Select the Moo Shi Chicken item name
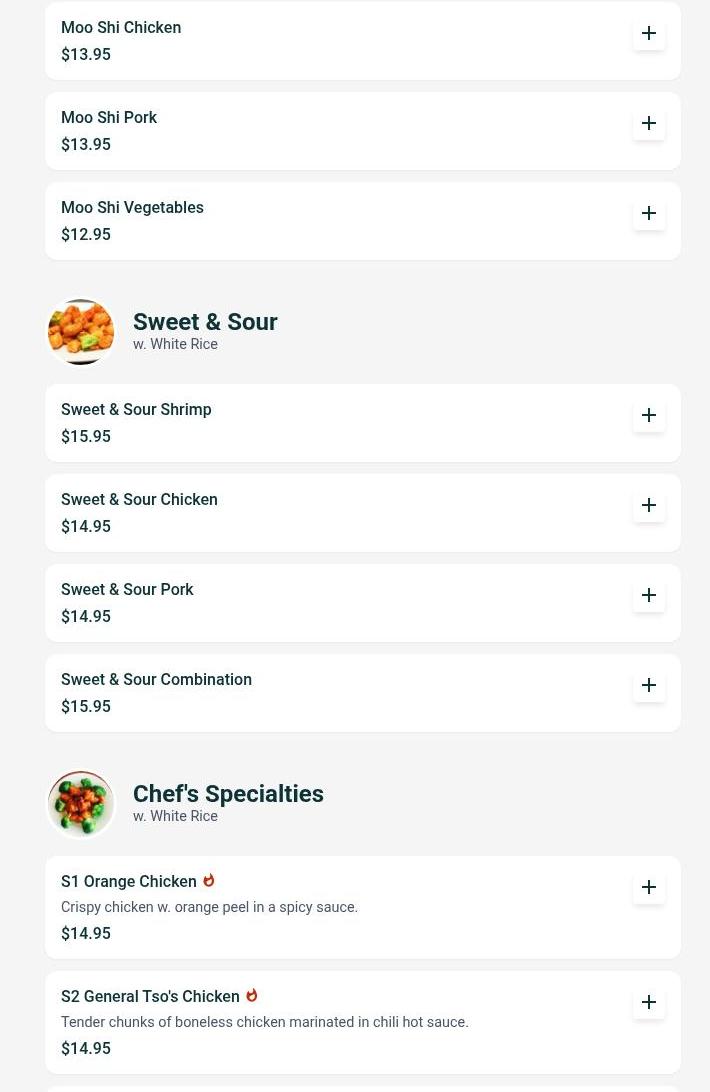Image resolution: width=710 pixels, height=1092 pixels. coord(121,27)
